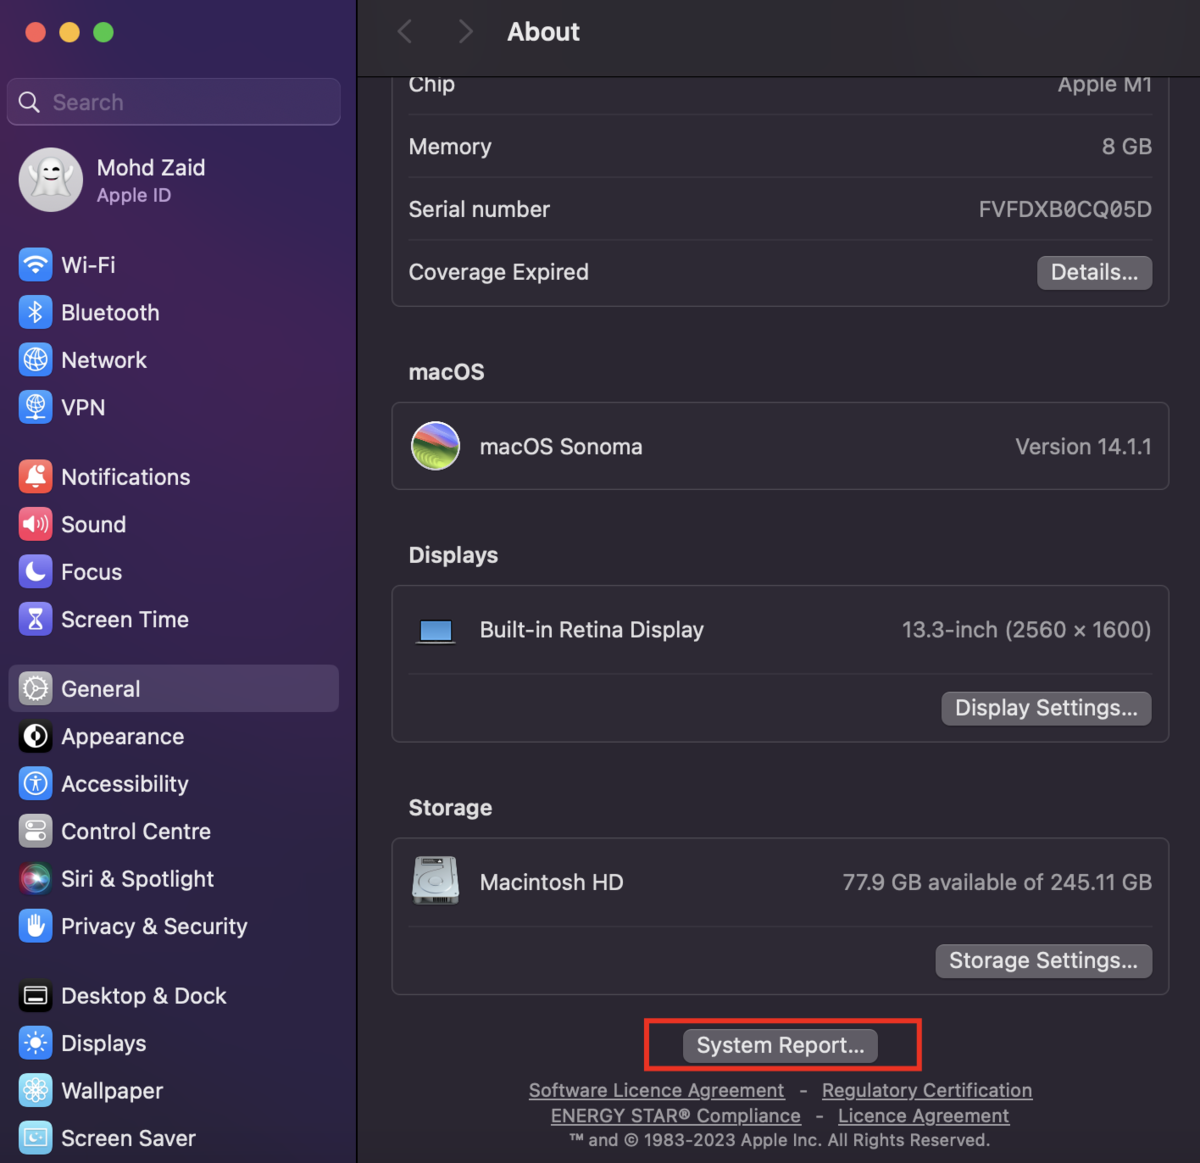This screenshot has width=1200, height=1163.
Task: Click the Screen Time hourglass icon
Action: click(35, 619)
